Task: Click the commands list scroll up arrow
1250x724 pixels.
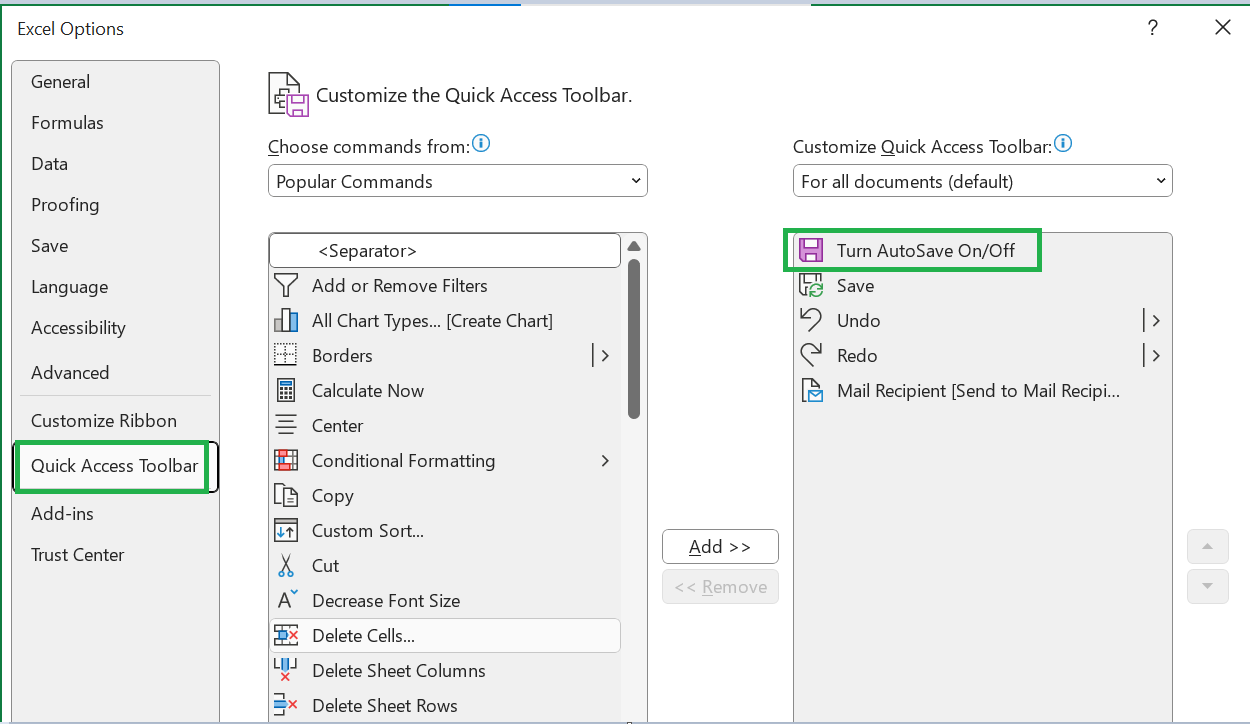Action: [x=634, y=246]
